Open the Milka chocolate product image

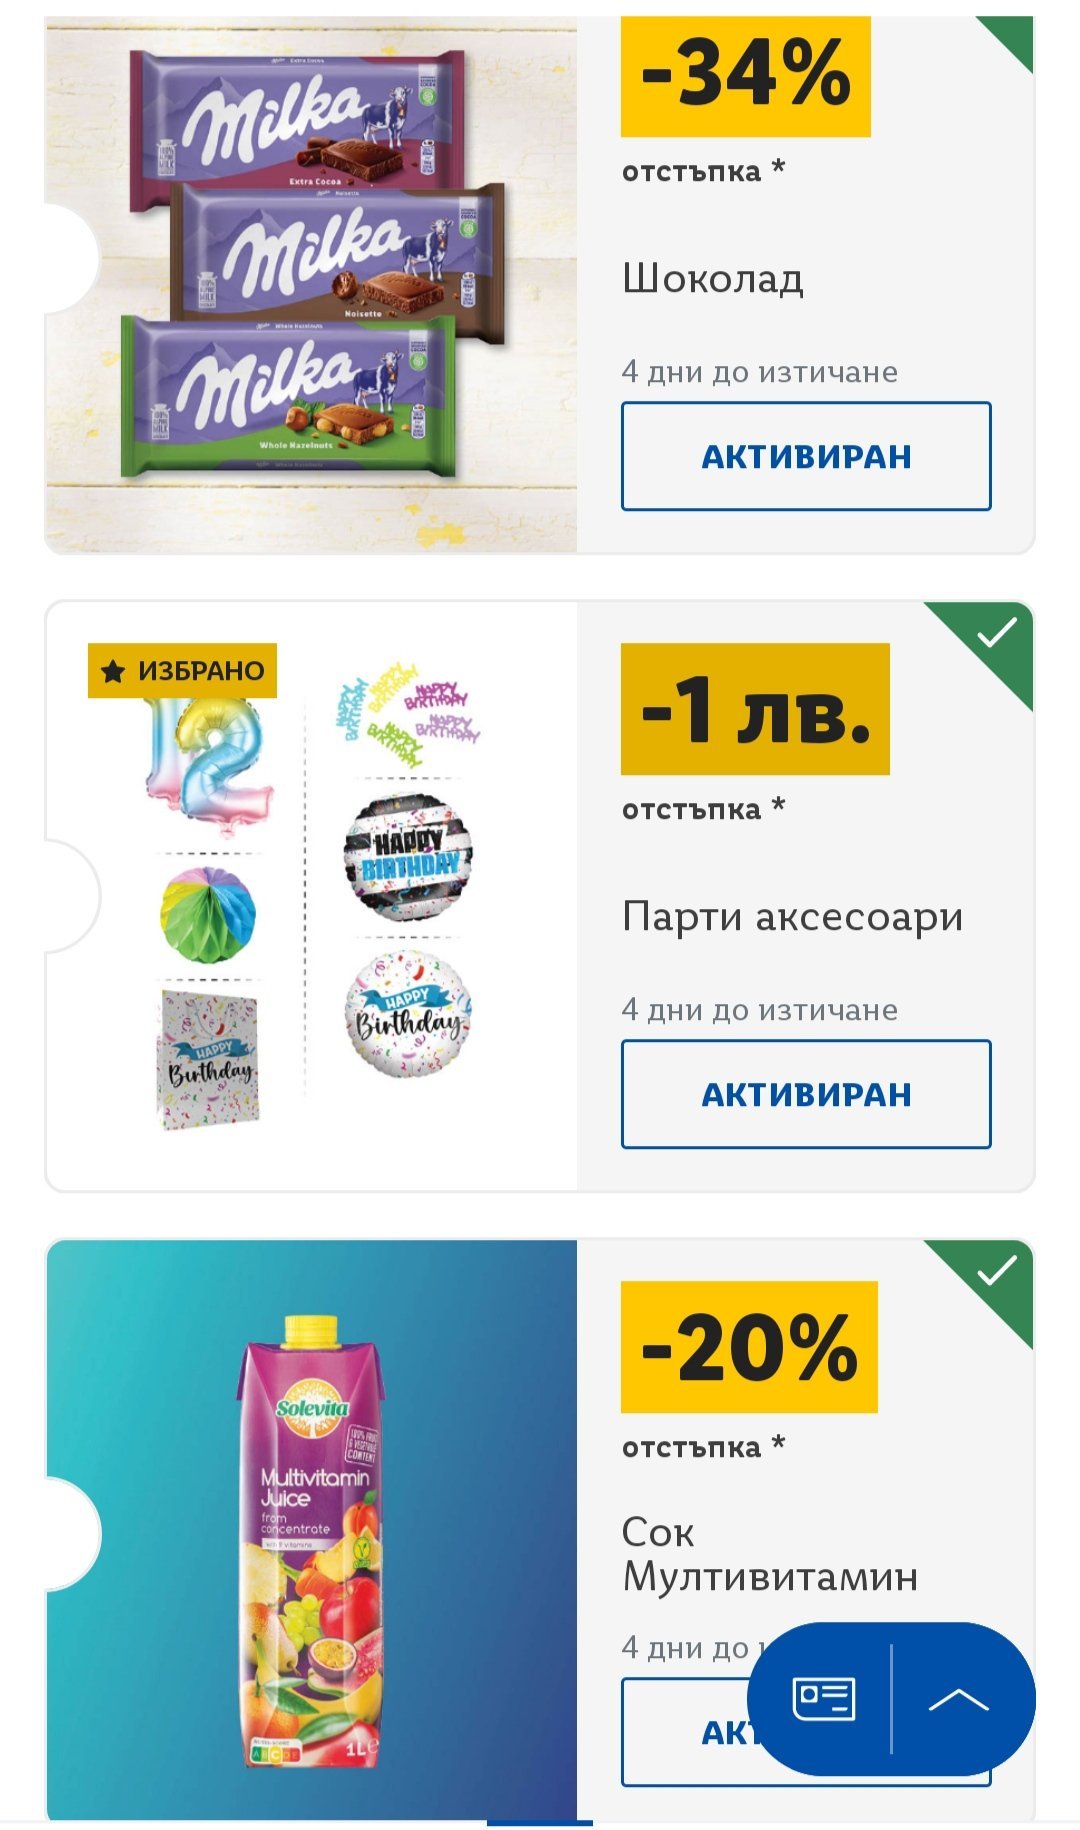coord(312,284)
